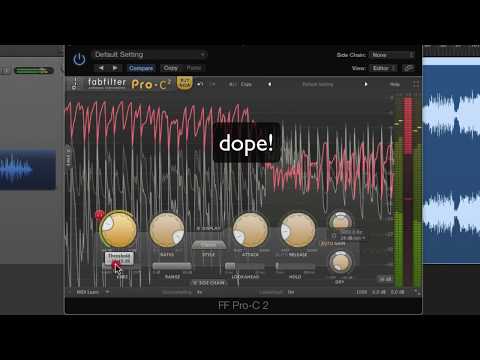Click the resize corner icon of Pro-C 2
The image size is (480, 360).
click(x=417, y=292)
